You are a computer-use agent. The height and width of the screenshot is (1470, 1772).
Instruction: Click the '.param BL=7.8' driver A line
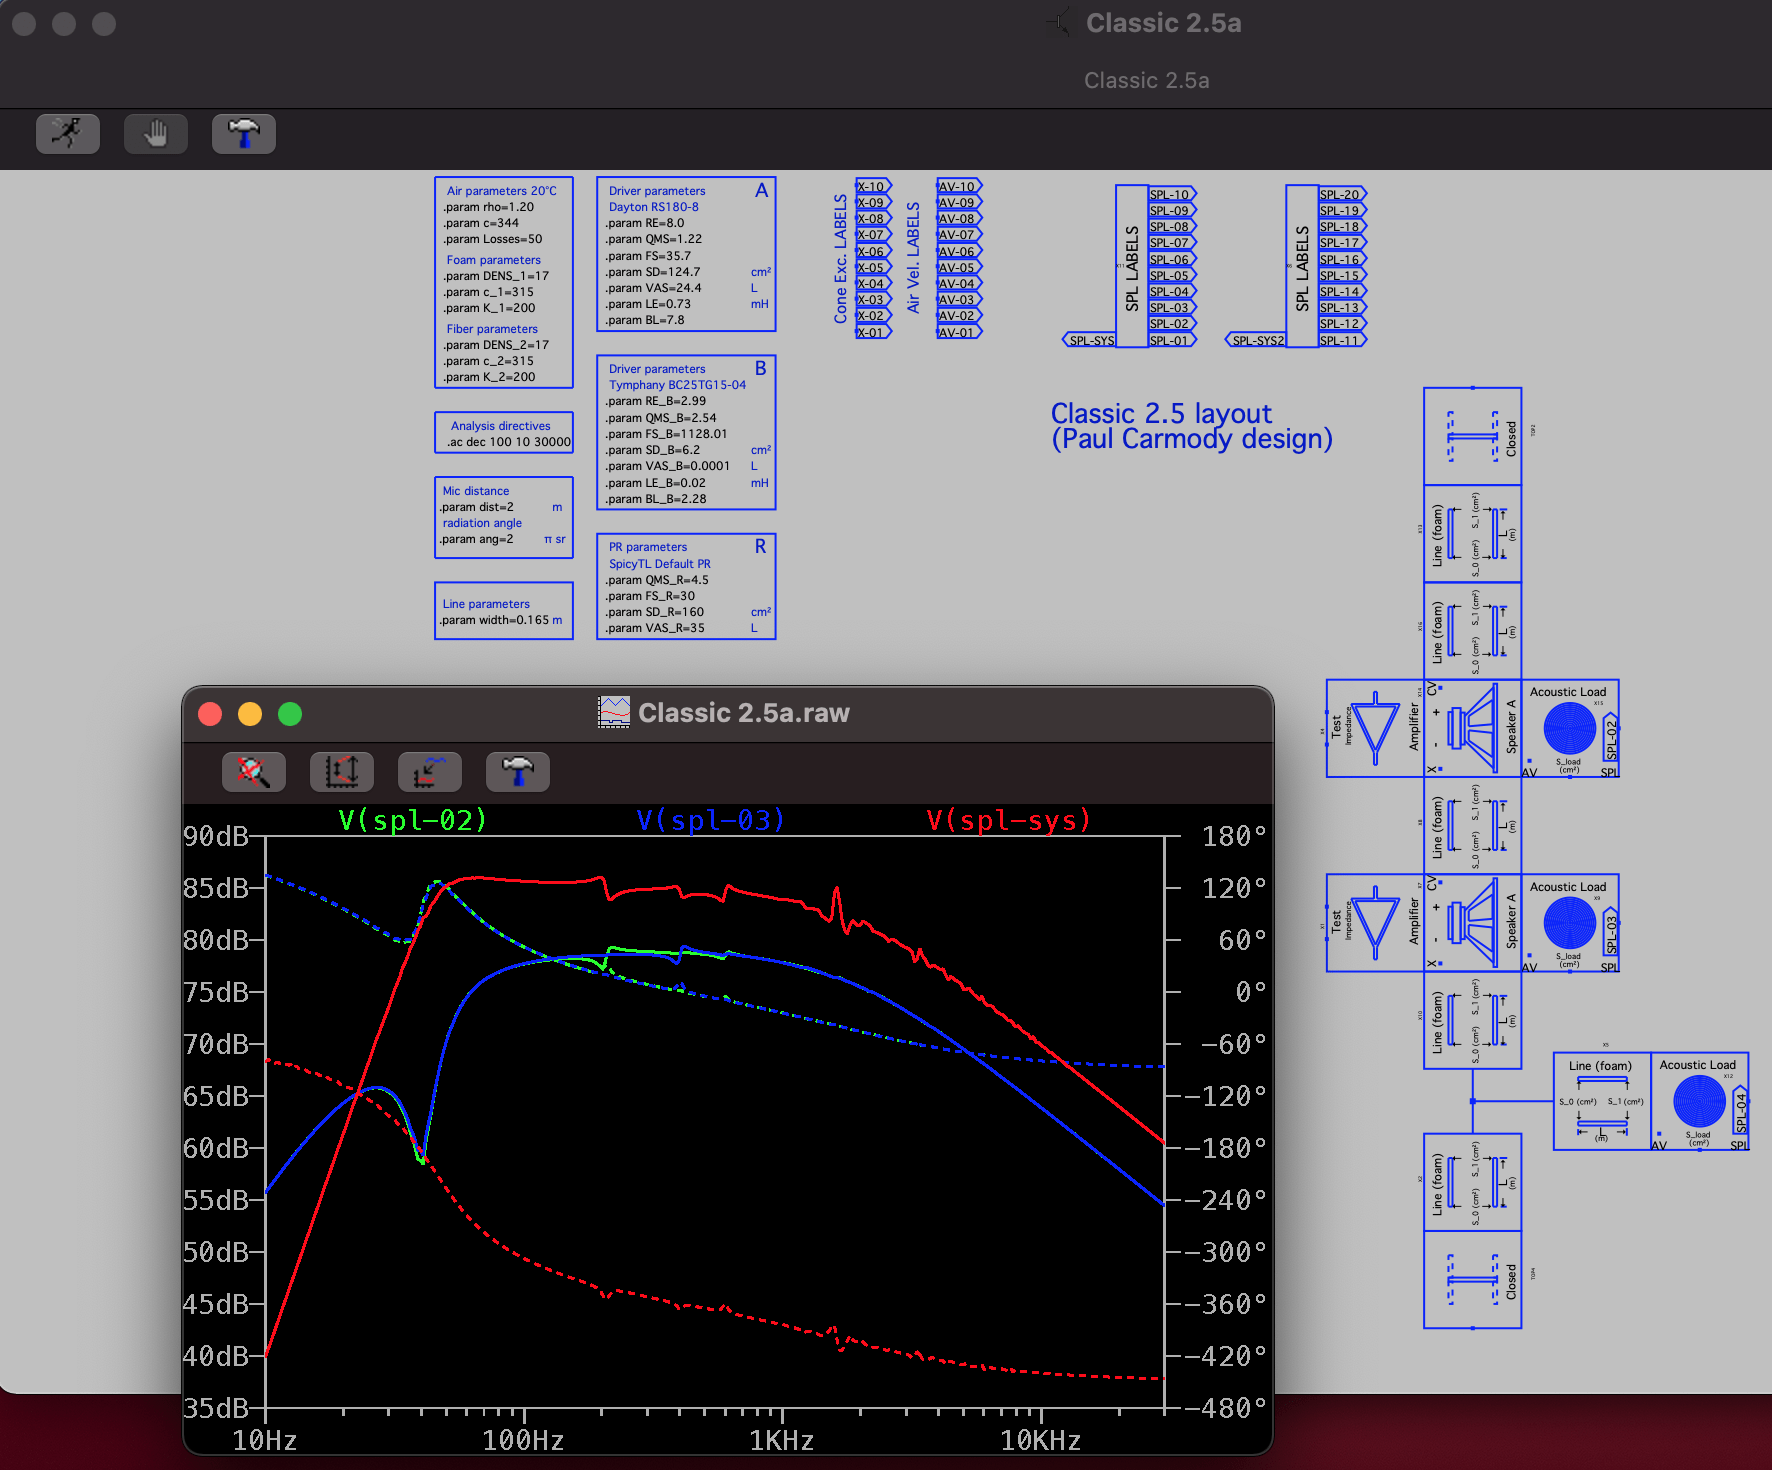coord(645,320)
